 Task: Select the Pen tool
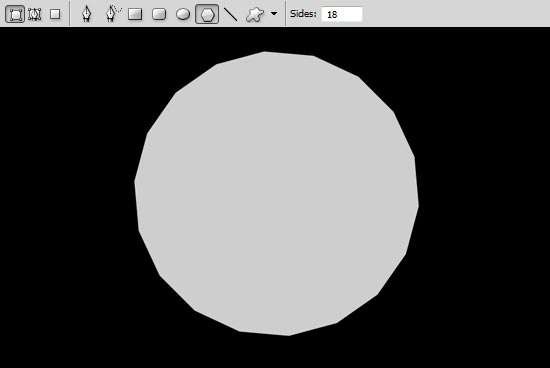tap(87, 14)
